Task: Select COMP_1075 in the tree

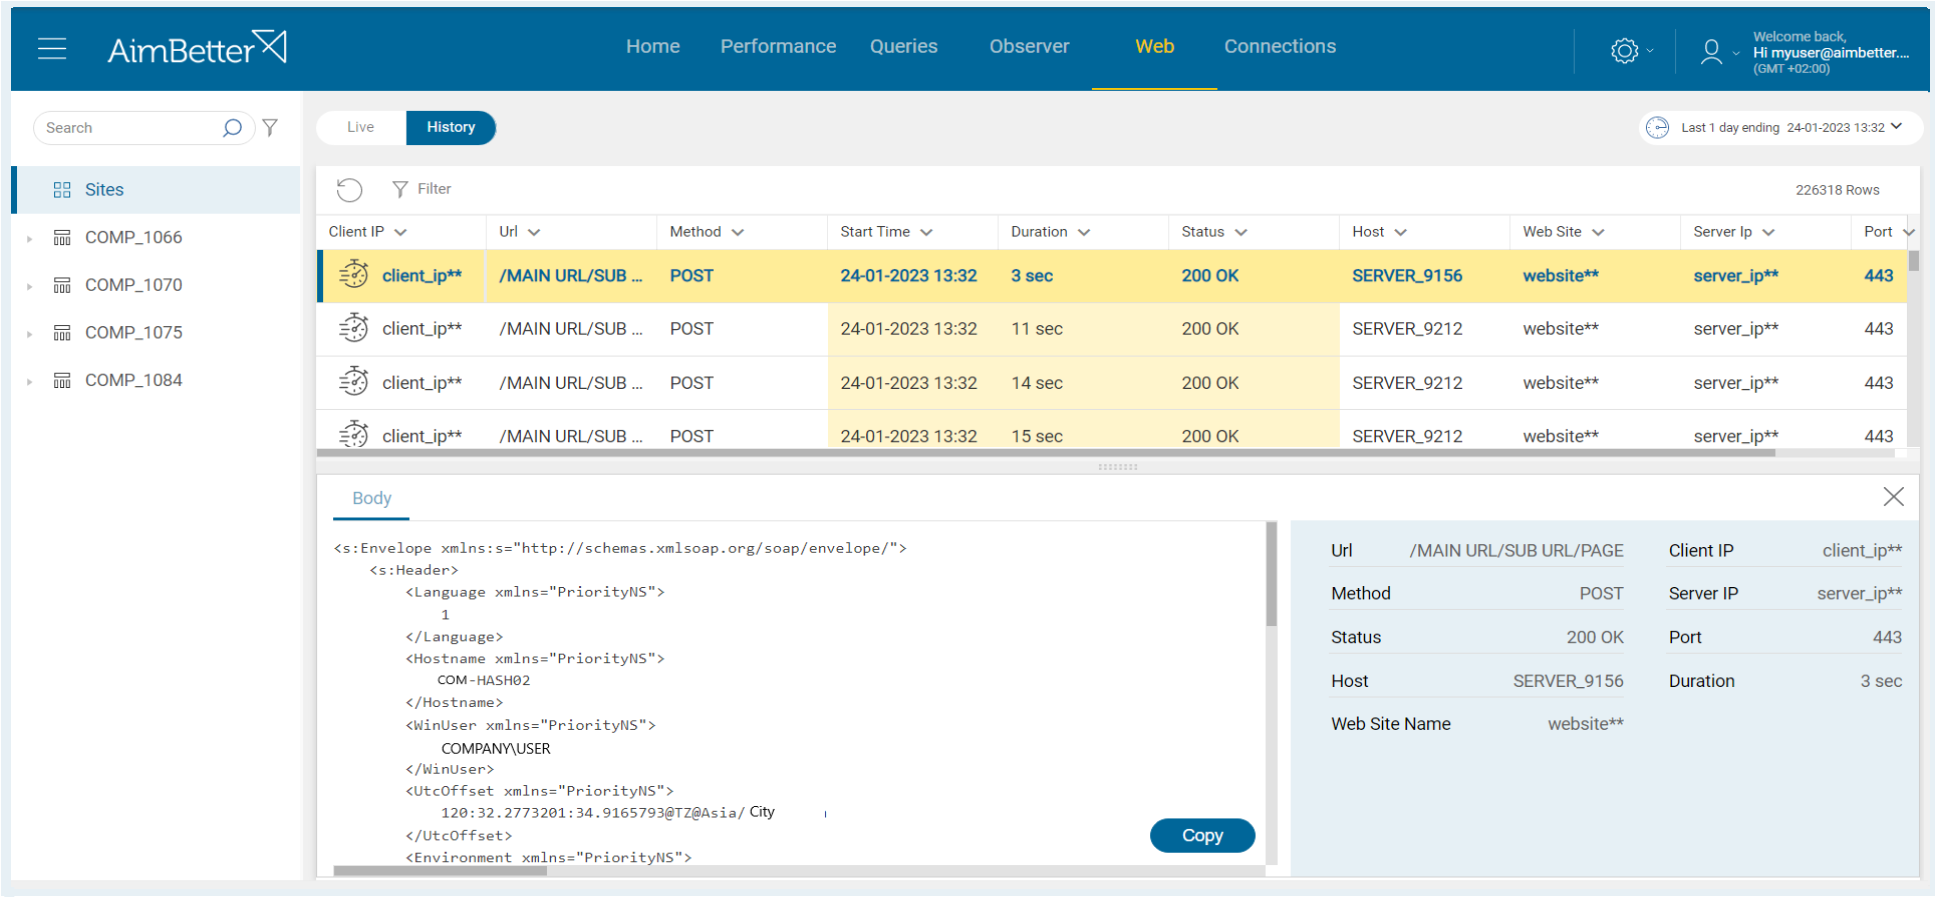Action: point(133,332)
